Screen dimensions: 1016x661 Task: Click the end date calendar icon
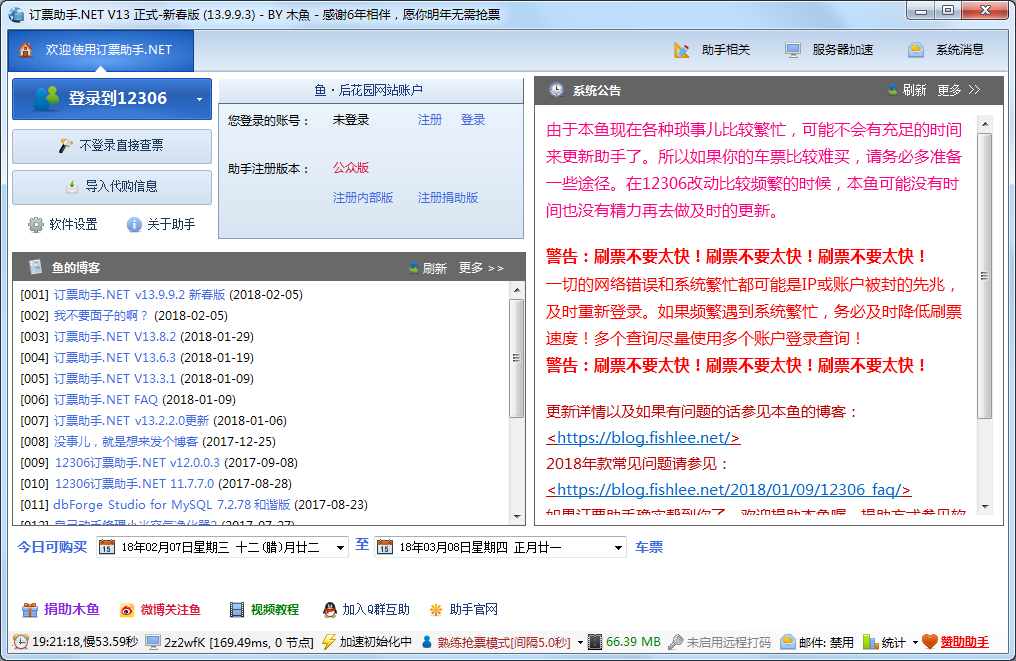pyautogui.click(x=385, y=548)
